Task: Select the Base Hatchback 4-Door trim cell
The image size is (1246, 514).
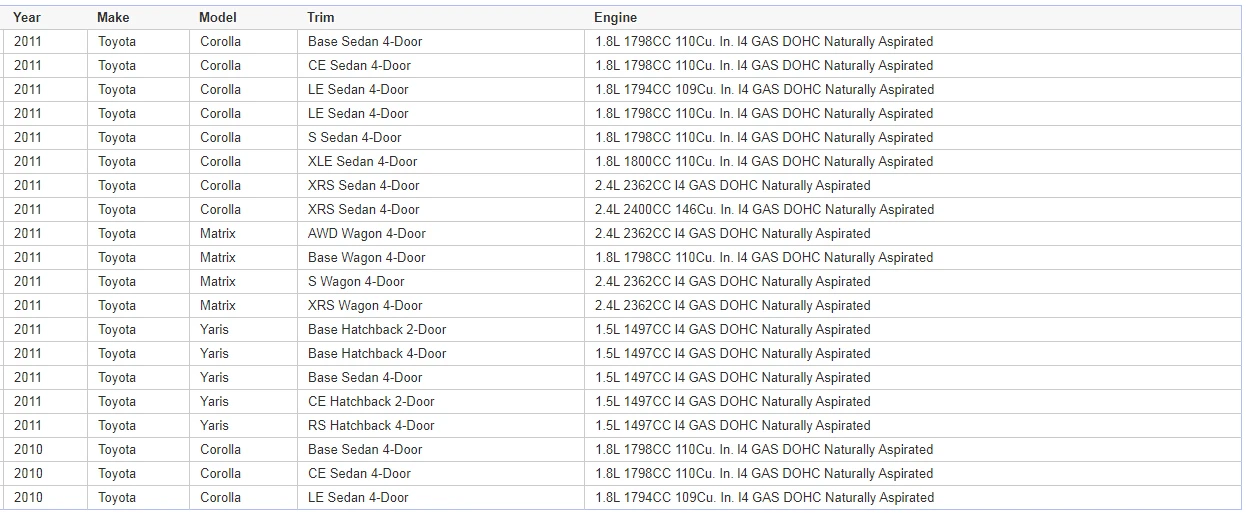Action: [377, 353]
